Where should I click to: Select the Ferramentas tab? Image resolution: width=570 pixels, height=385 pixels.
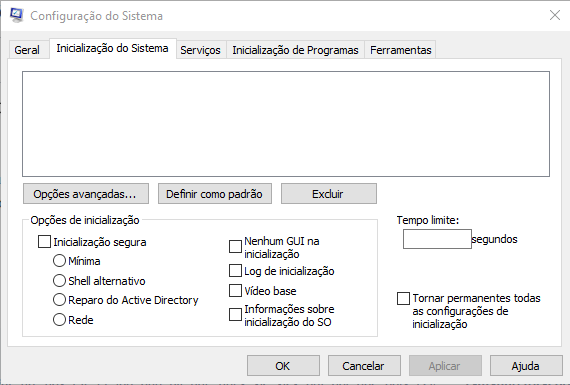(401, 50)
